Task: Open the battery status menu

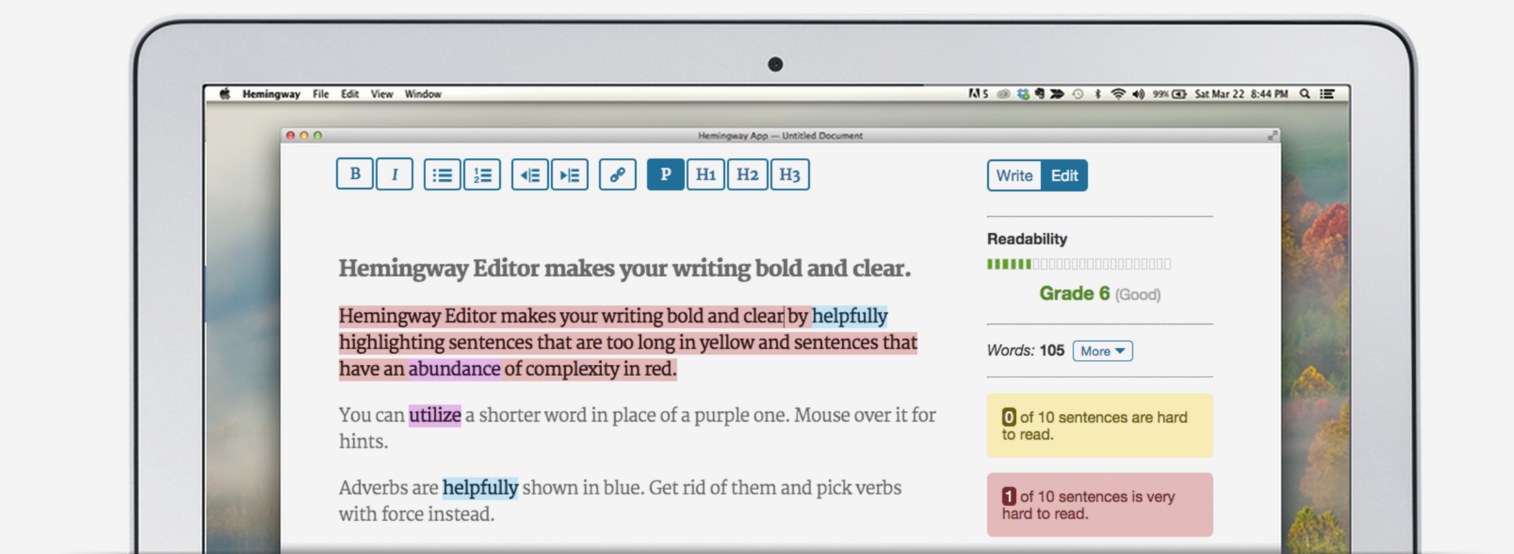Action: tap(1170, 94)
